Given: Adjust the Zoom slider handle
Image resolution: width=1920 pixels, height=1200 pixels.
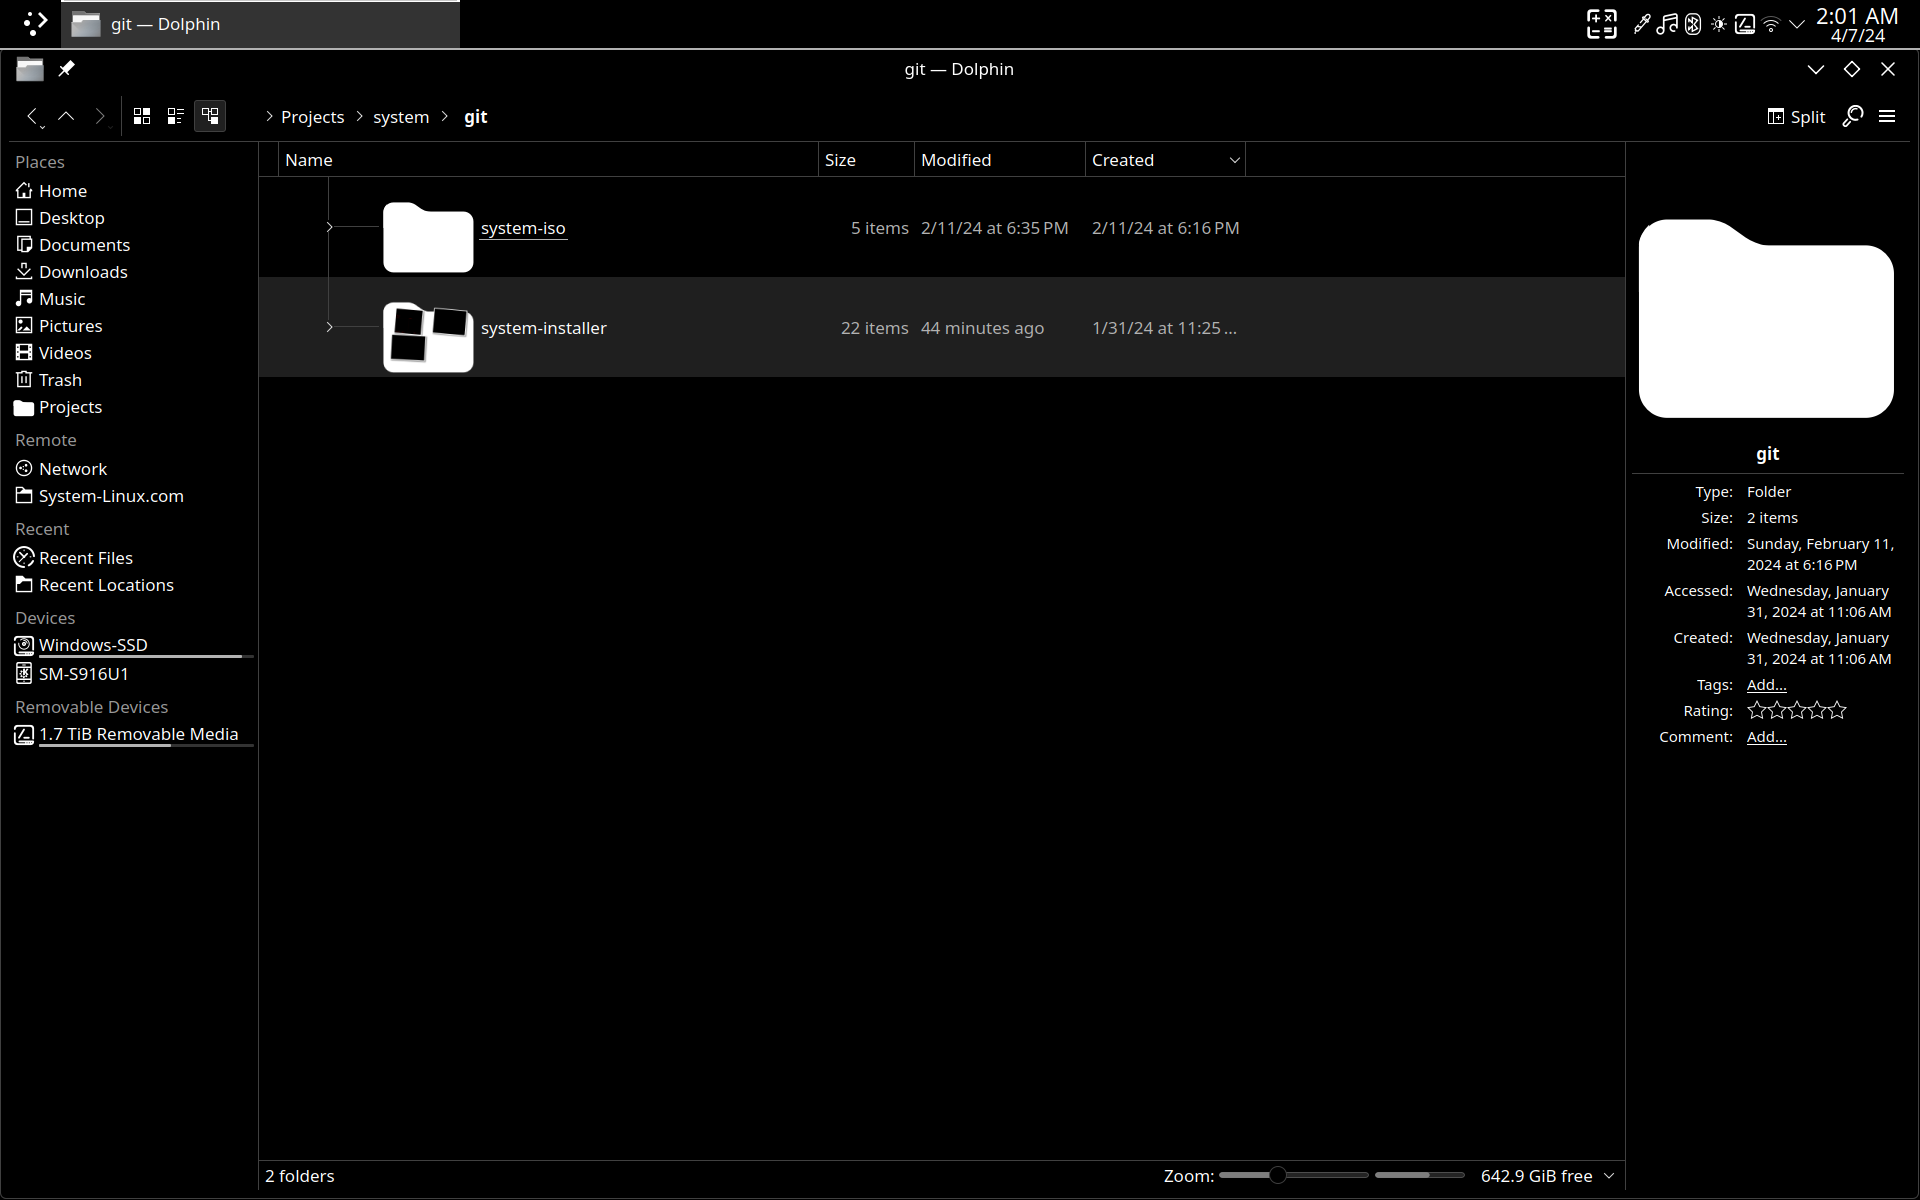Looking at the screenshot, I should click(1277, 1175).
